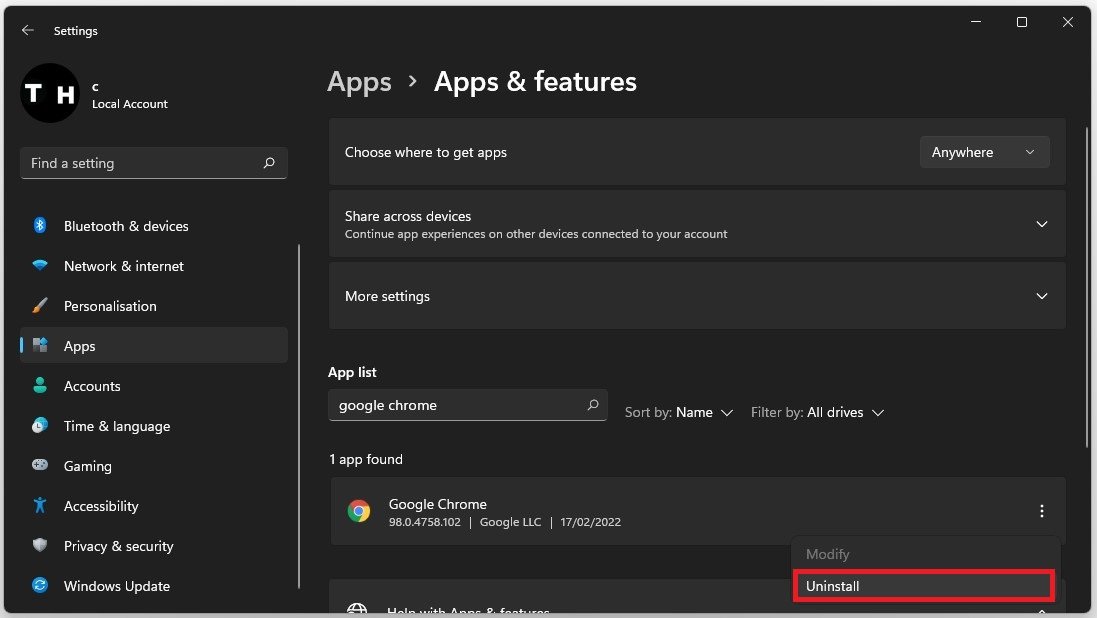
Task: Open Network & internet settings icon
Action: tap(40, 266)
